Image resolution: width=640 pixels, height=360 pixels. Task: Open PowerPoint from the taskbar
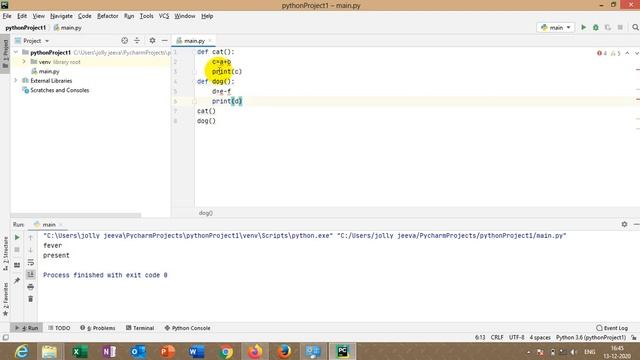click(x=167, y=351)
